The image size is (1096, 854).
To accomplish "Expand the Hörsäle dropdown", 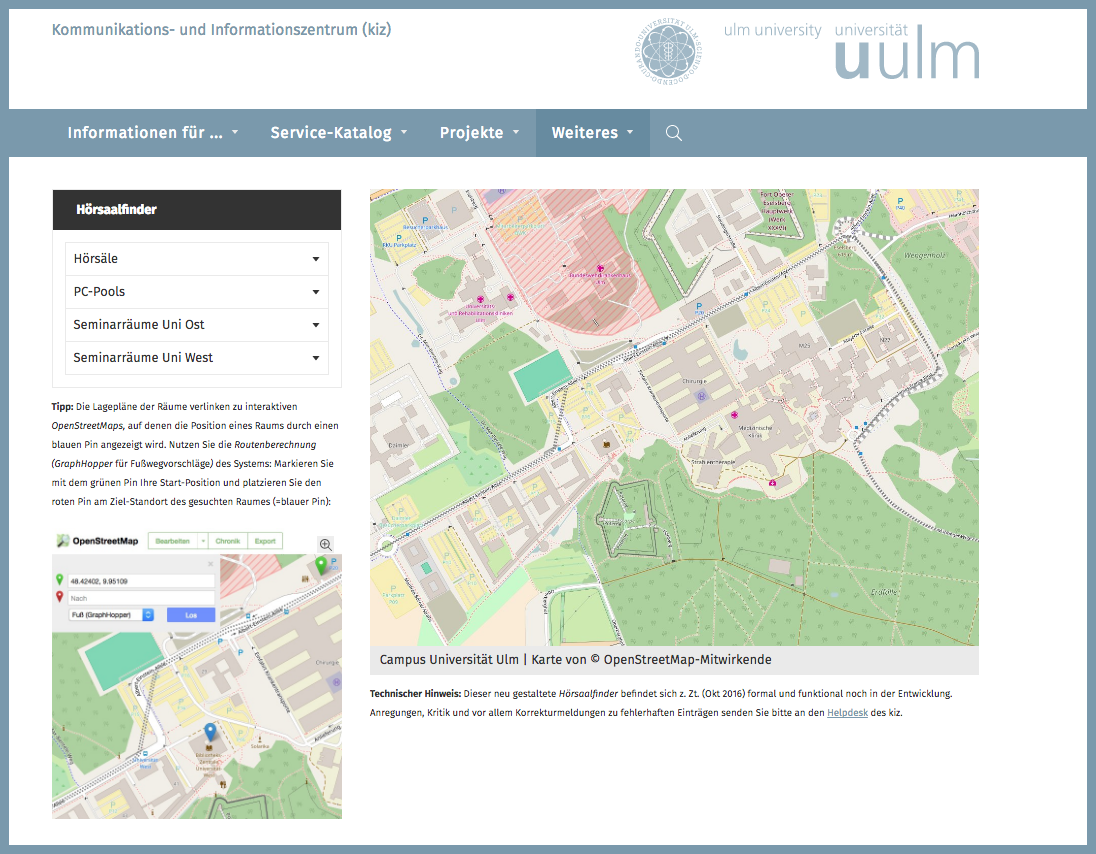I will tap(197, 259).
